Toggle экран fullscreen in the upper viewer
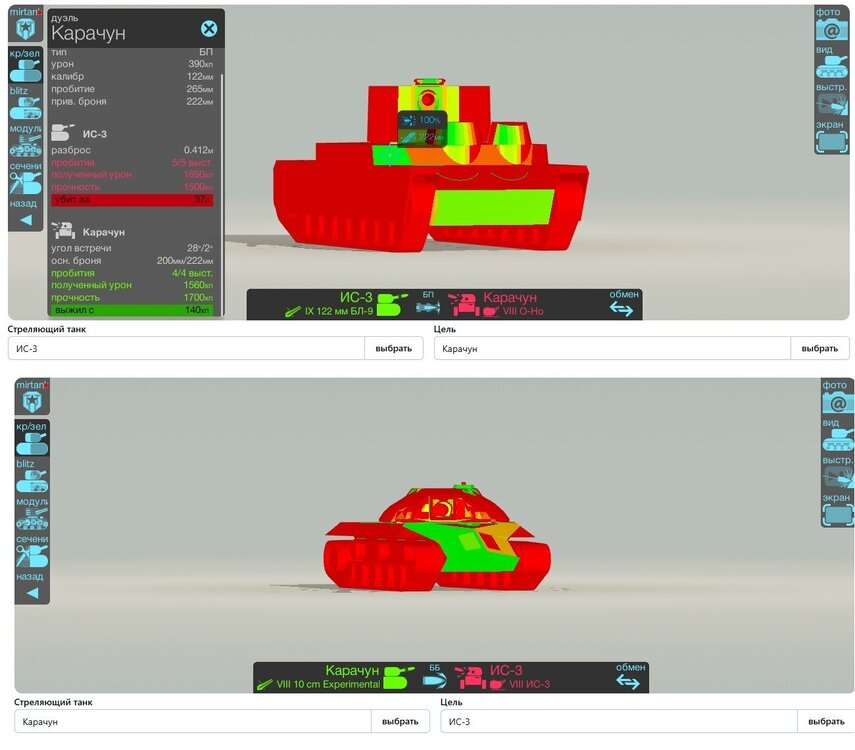The image size is (855, 750). pyautogui.click(x=831, y=137)
